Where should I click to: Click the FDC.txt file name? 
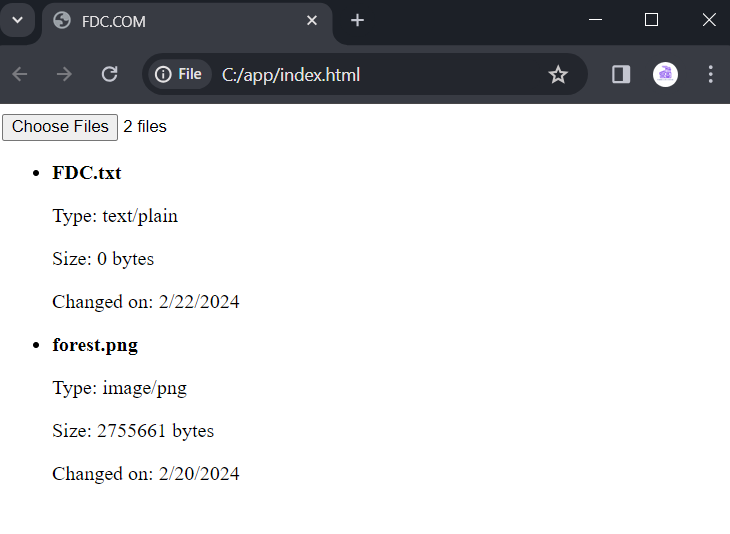pos(87,172)
